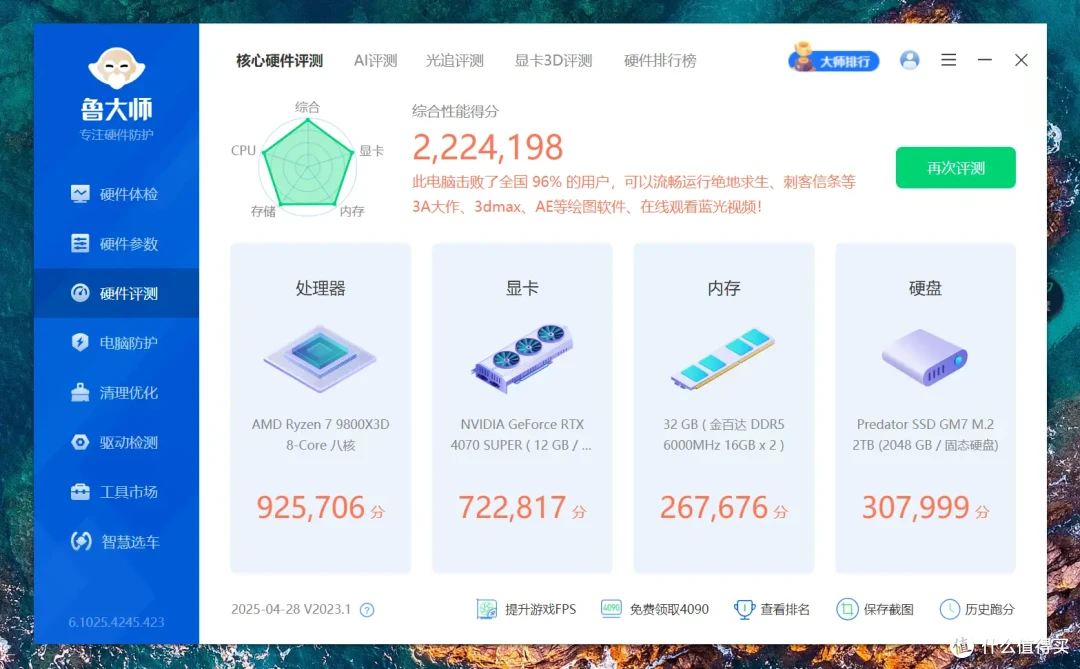Switch to 硬件排行榜 tab
This screenshot has height=669, width=1080.
point(660,61)
